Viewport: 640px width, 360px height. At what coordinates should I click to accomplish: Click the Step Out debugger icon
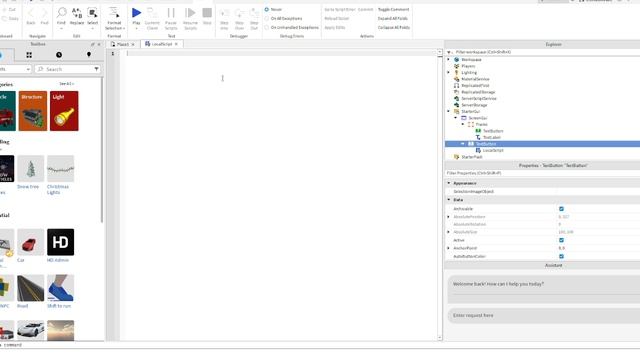point(254,14)
